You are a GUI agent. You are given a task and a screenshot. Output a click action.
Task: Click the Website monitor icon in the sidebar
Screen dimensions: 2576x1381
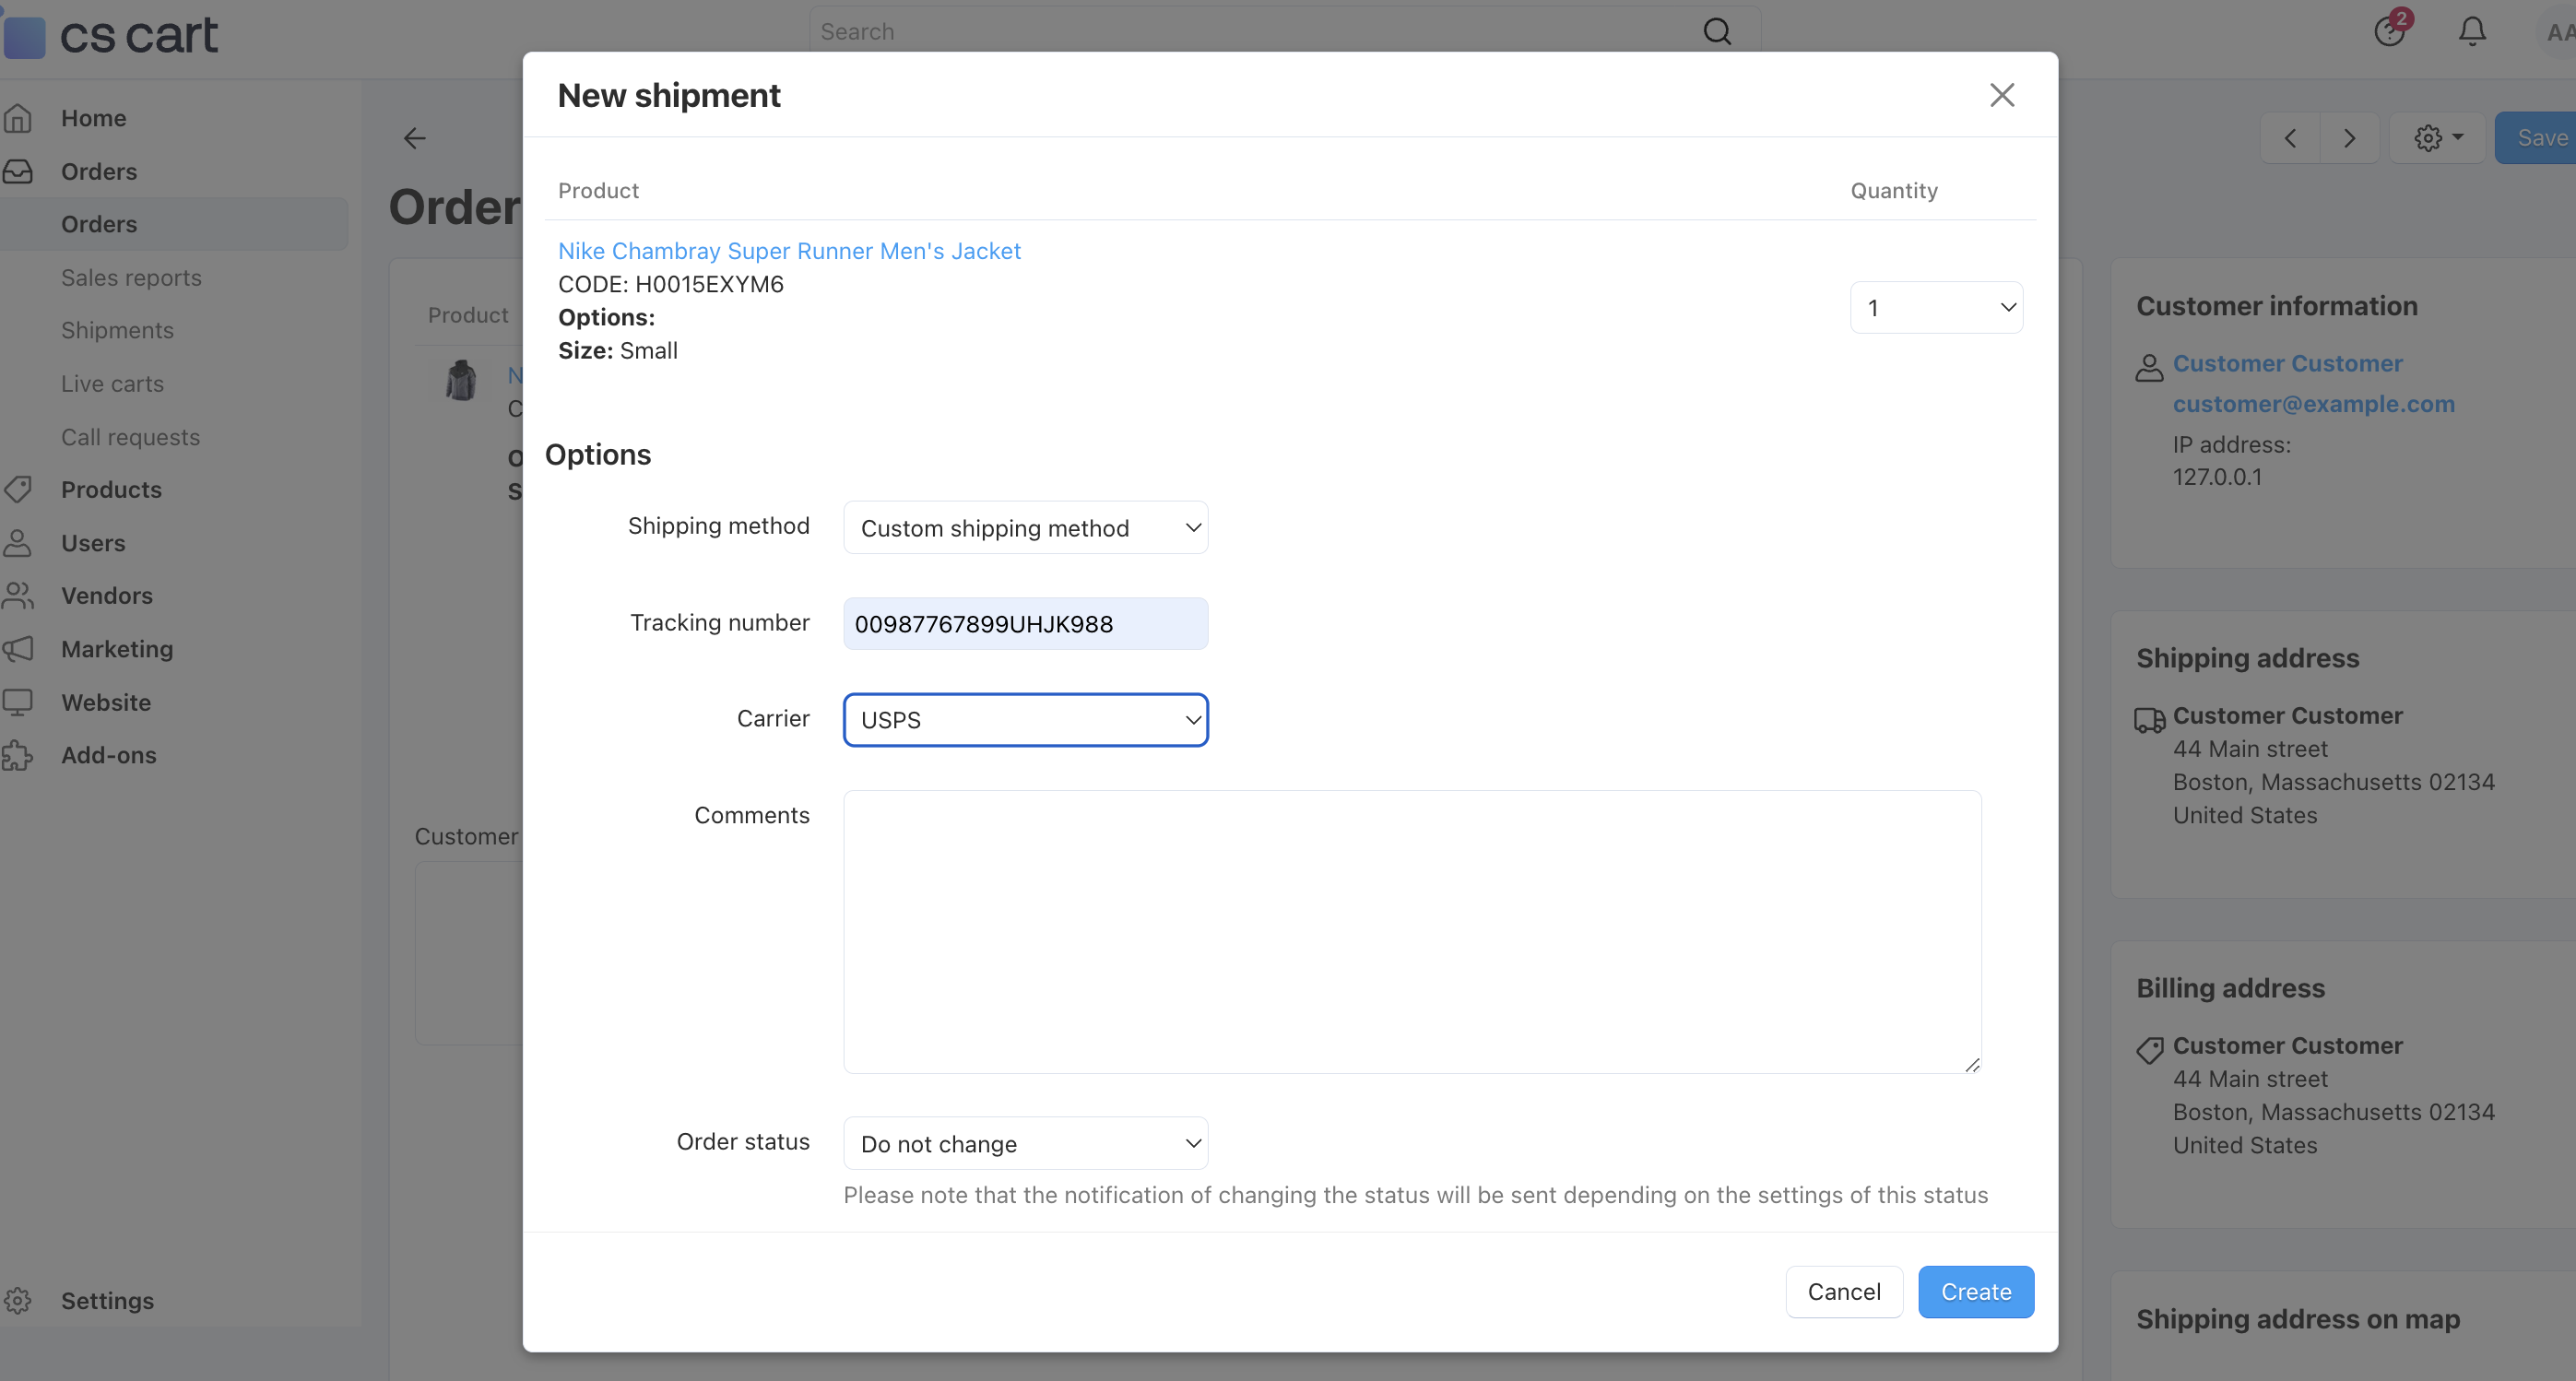(18, 702)
